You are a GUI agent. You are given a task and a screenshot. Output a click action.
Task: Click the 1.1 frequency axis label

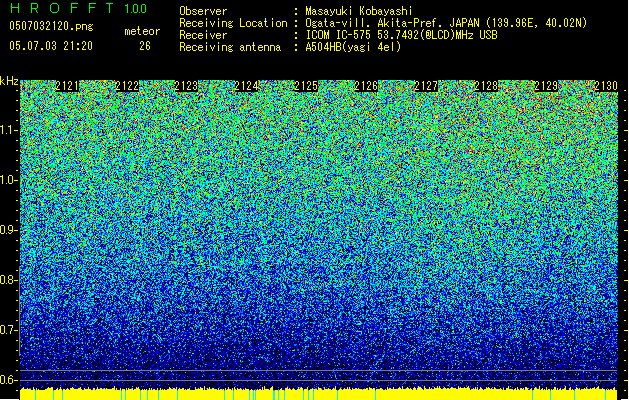point(9,131)
